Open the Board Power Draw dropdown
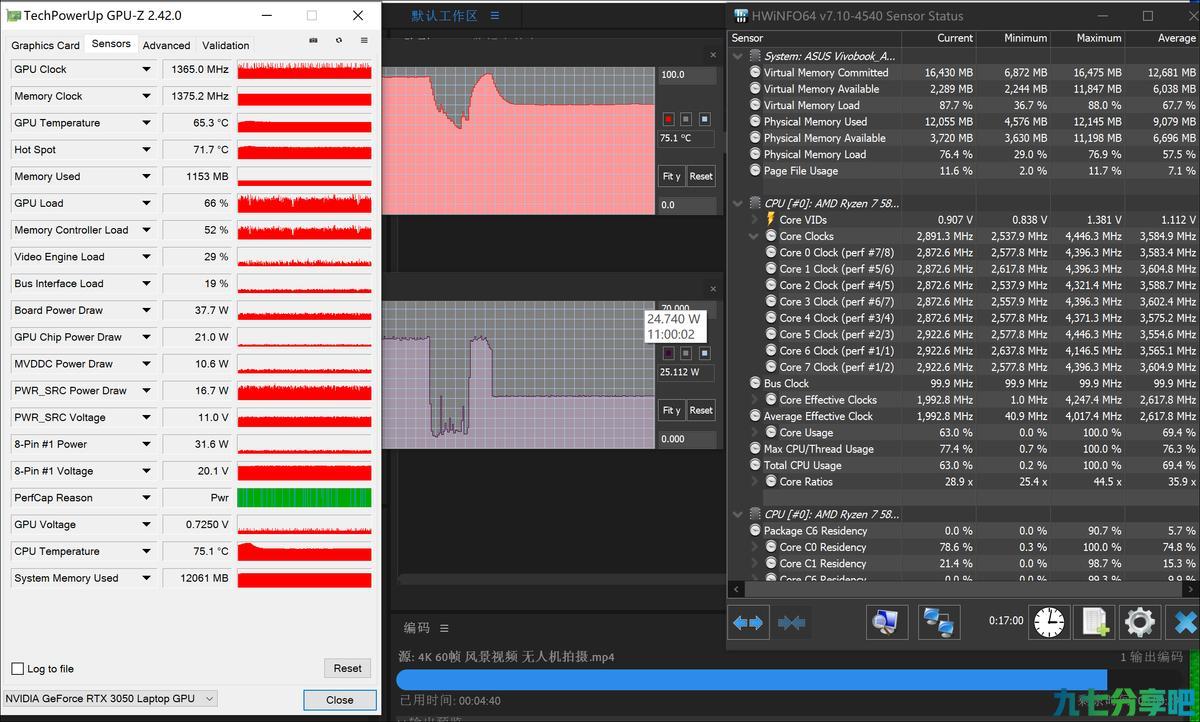 [147, 310]
